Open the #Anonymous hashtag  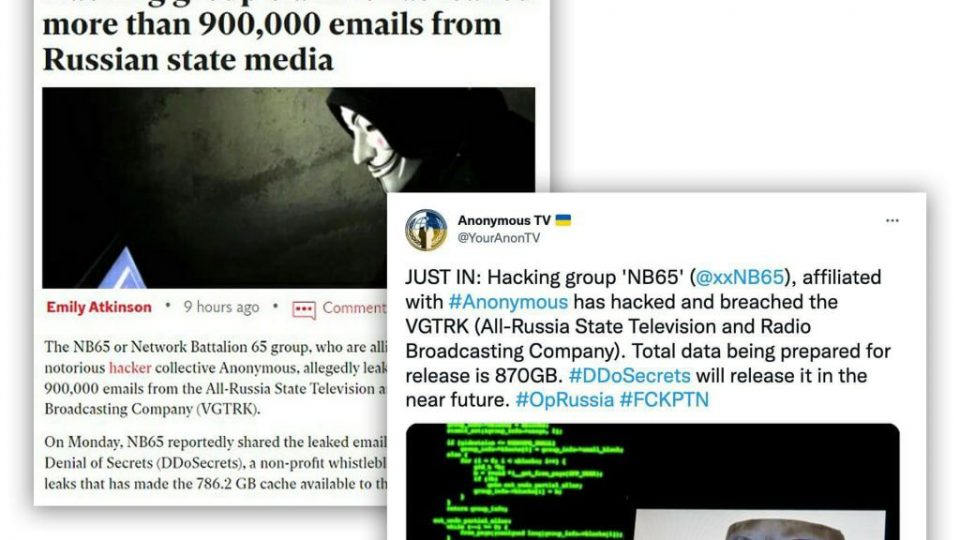pos(508,302)
